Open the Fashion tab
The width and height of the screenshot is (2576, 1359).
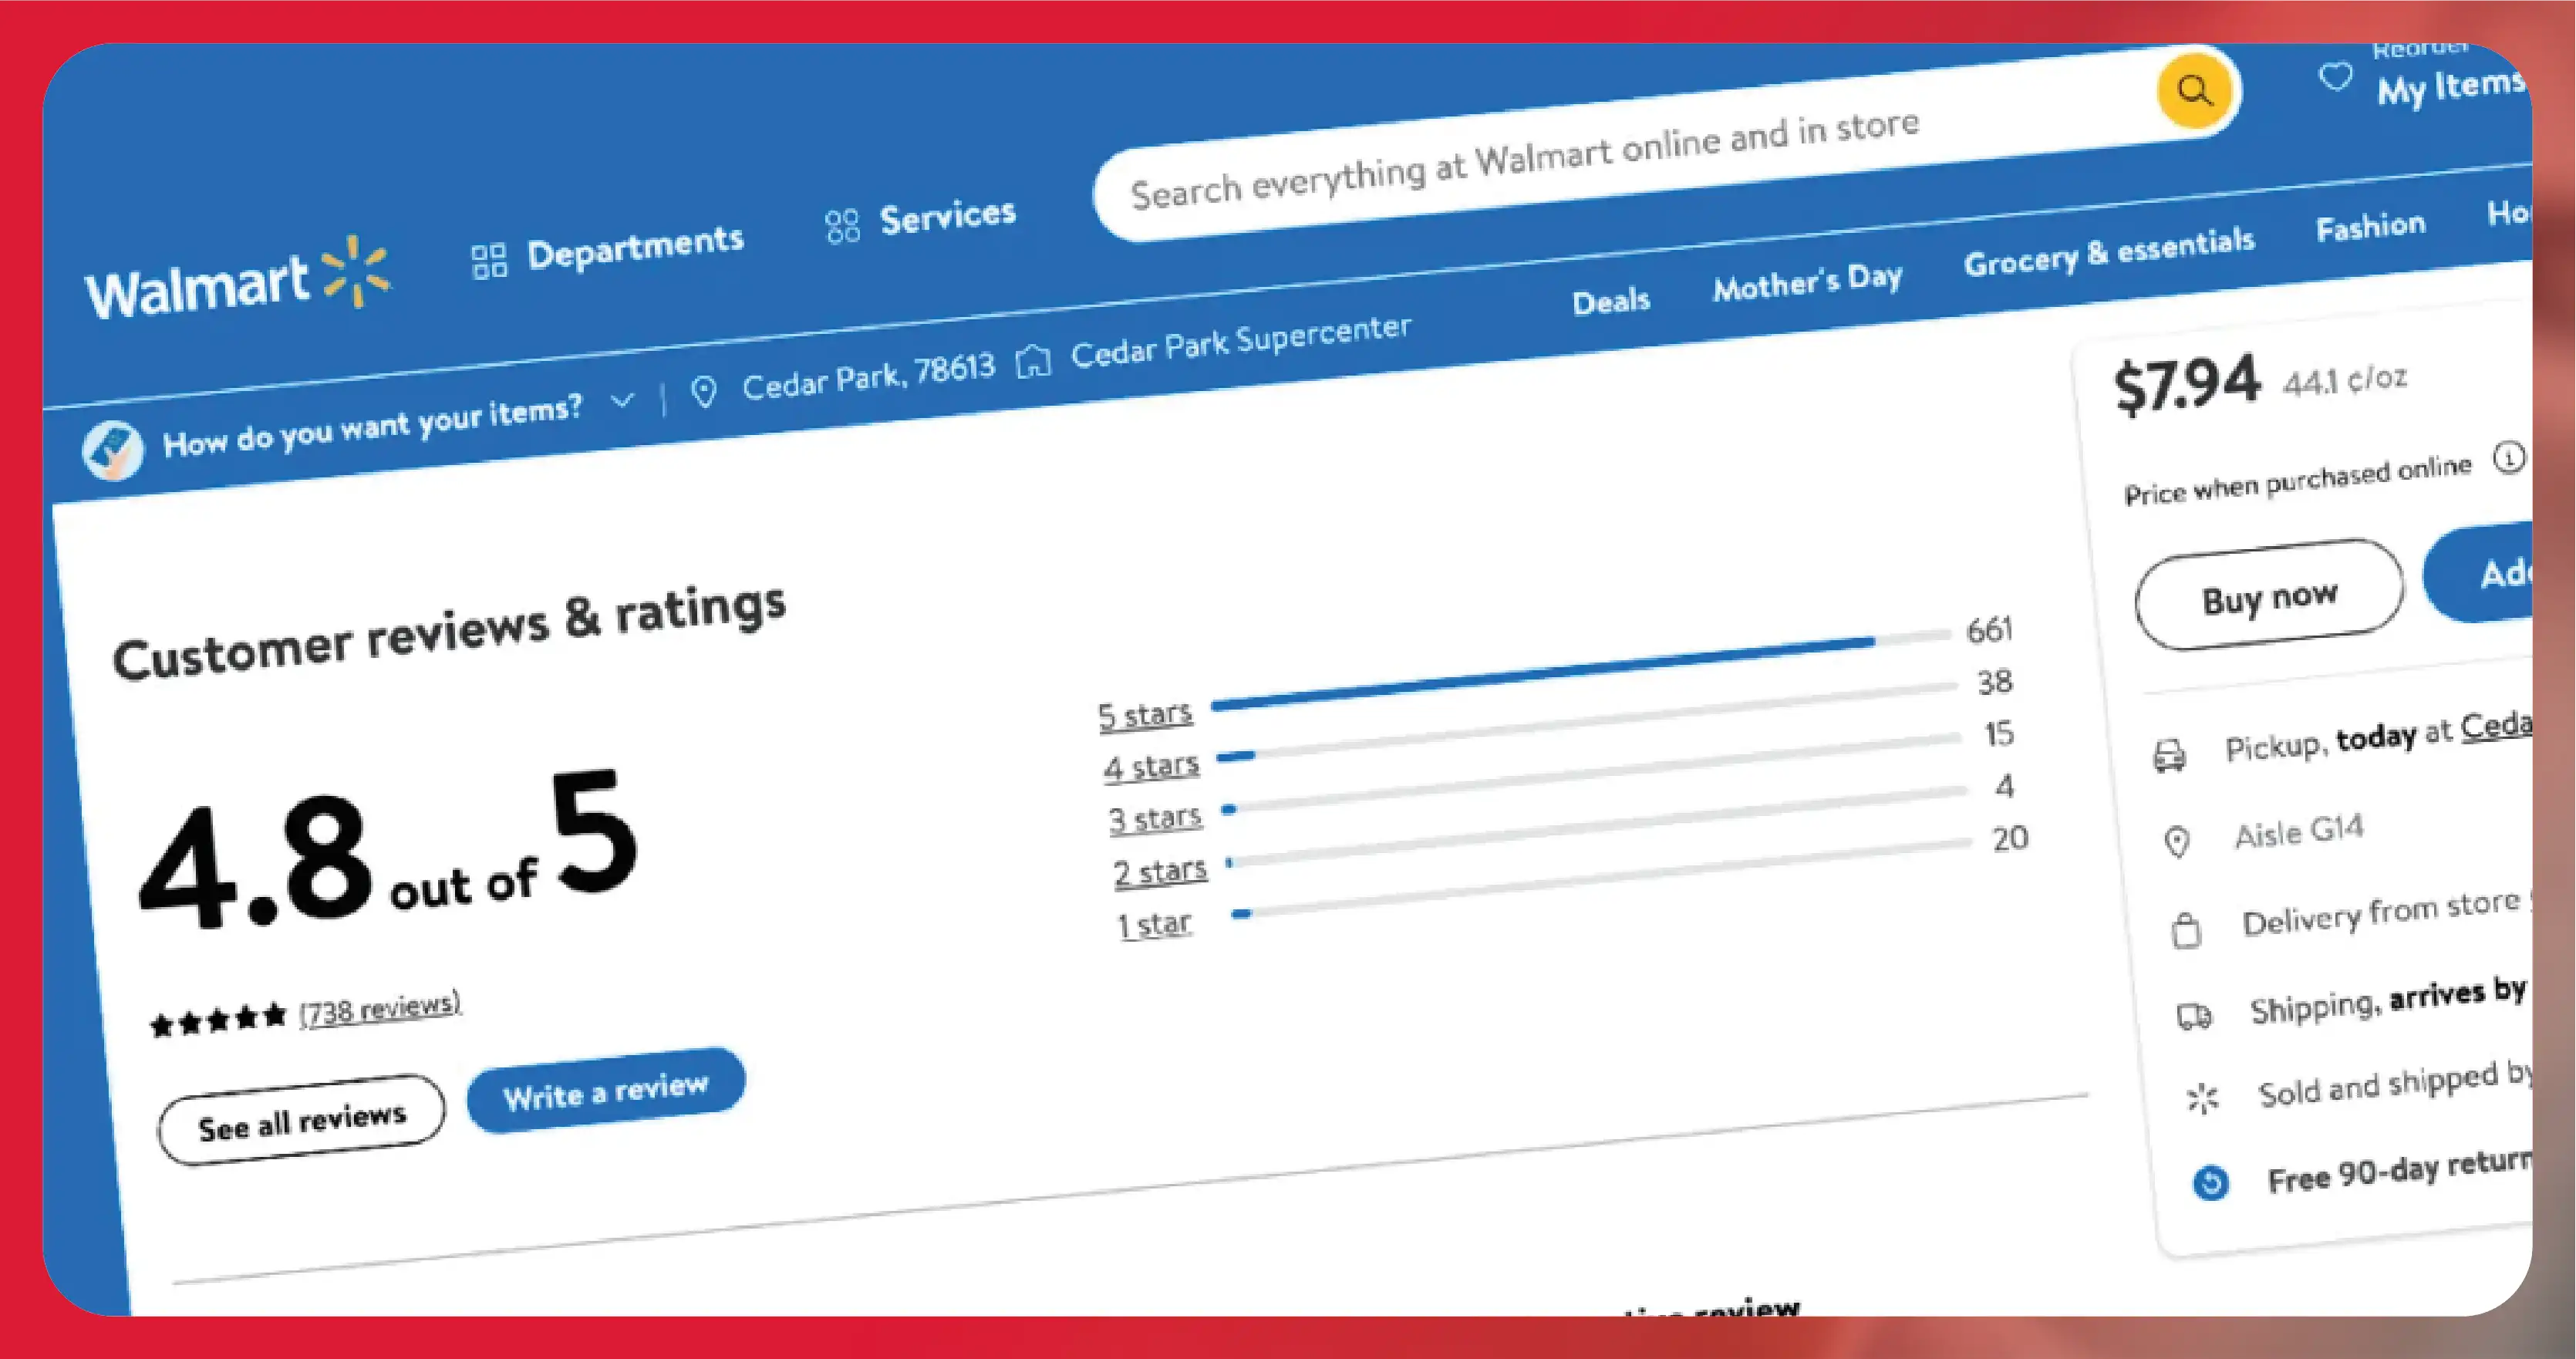2371,227
